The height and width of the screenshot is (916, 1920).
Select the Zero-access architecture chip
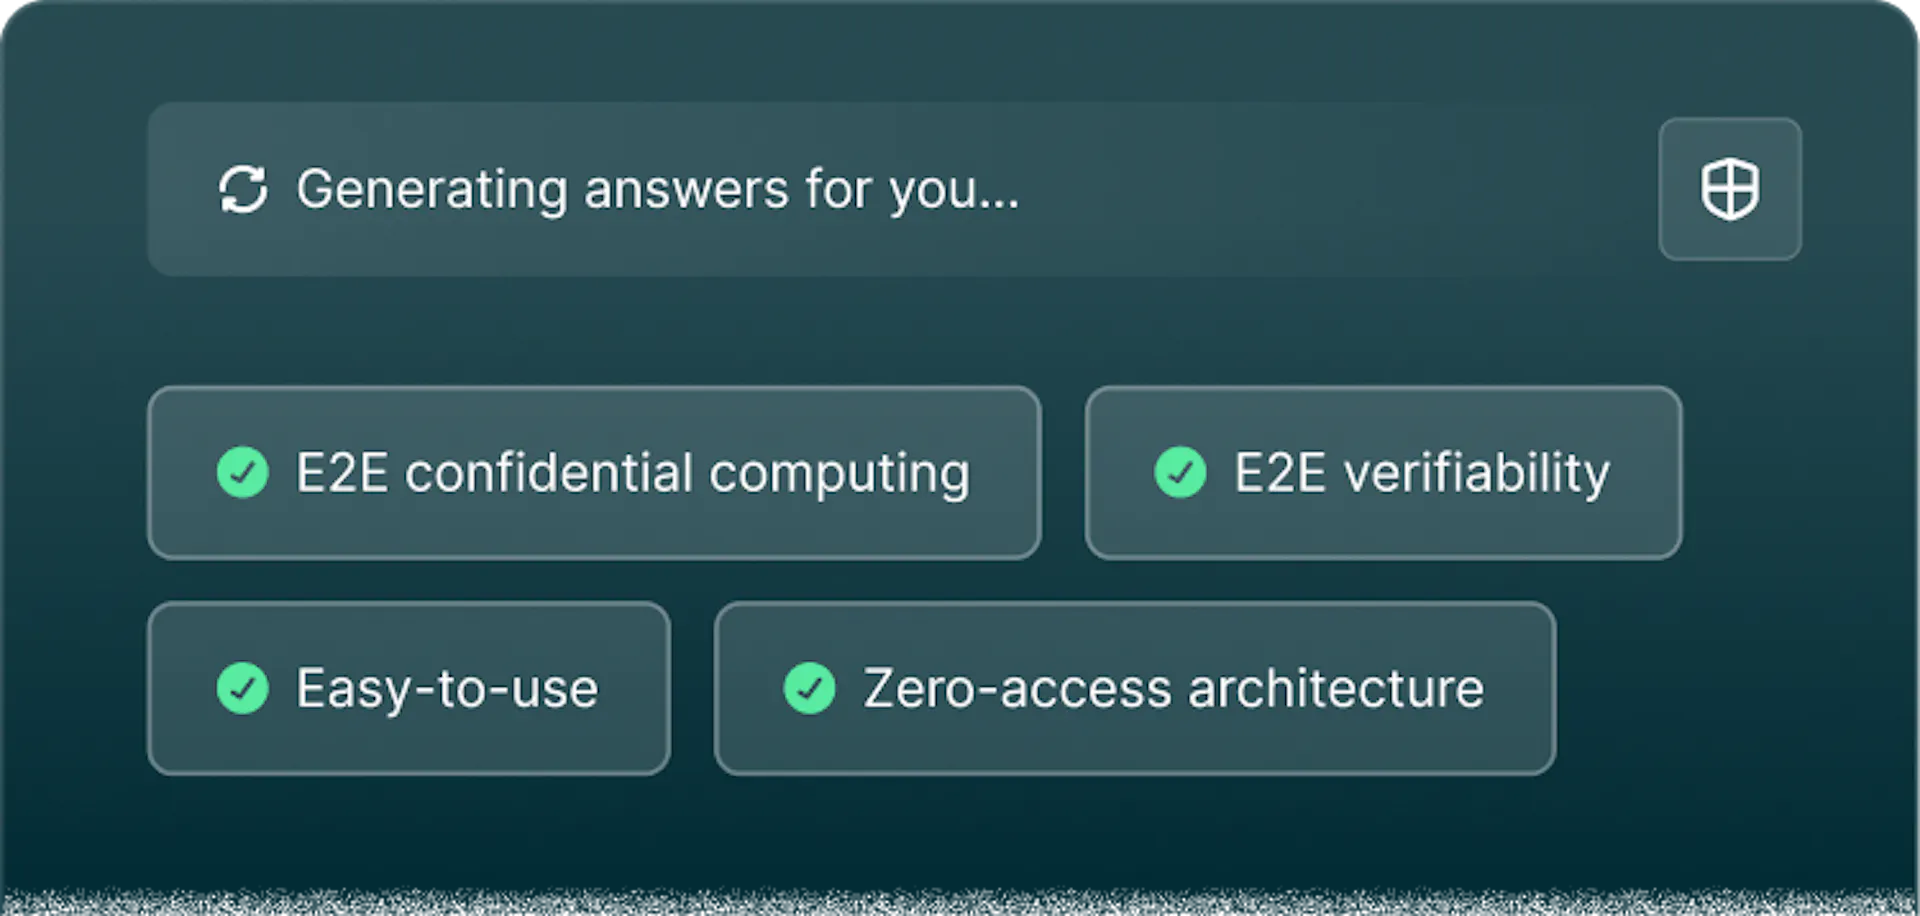pos(1134,688)
